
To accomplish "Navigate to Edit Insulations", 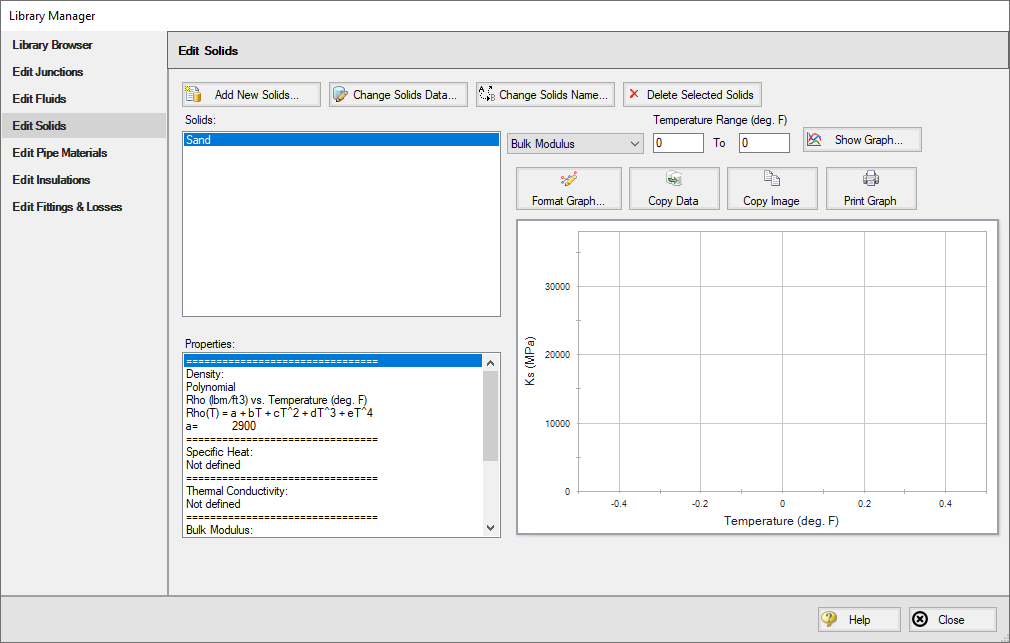I will pyautogui.click(x=52, y=180).
